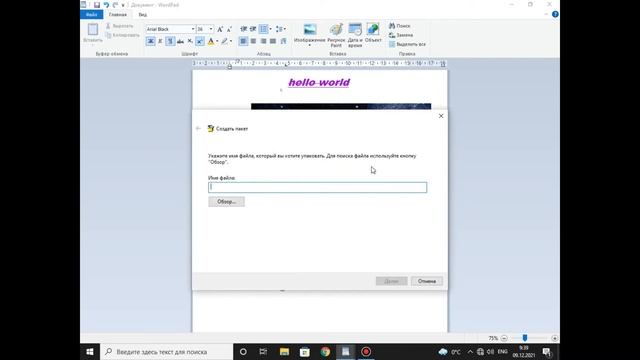Open the text color dropdown arrow
640x360 pixels.
pos(217,41)
